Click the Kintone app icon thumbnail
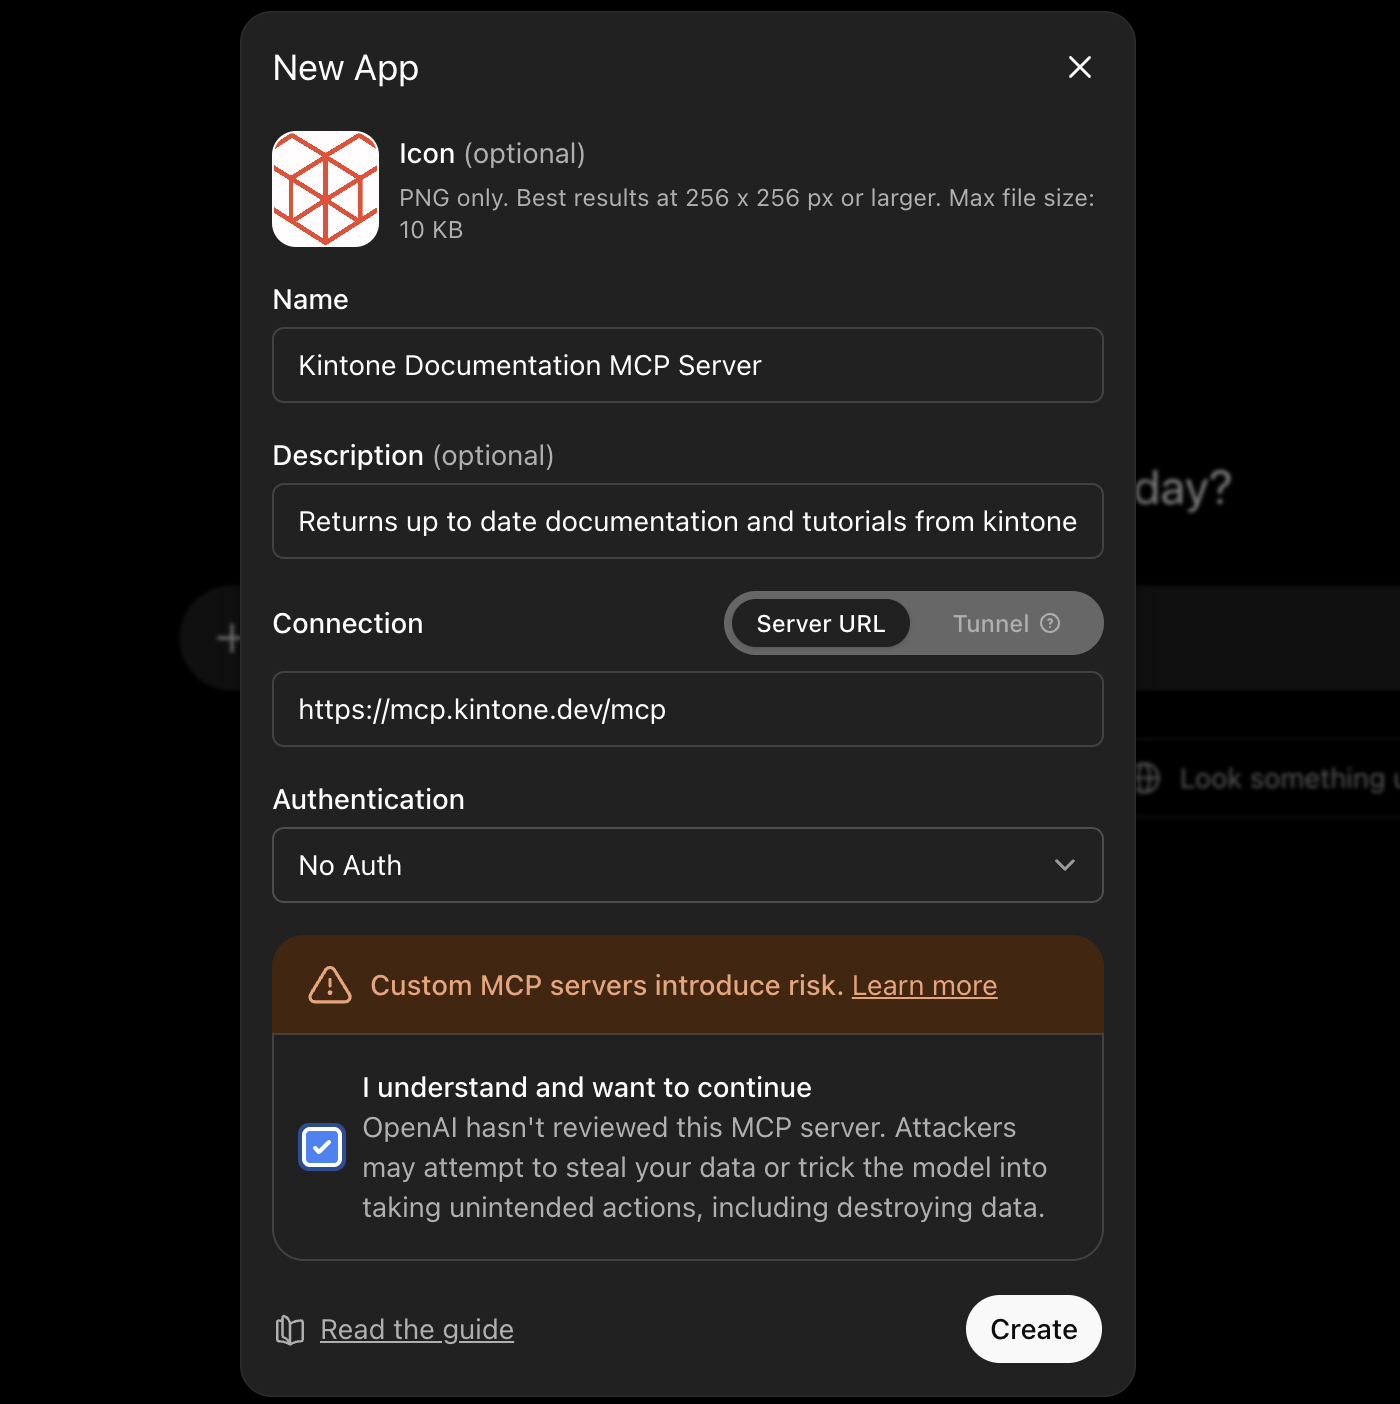 (x=326, y=189)
